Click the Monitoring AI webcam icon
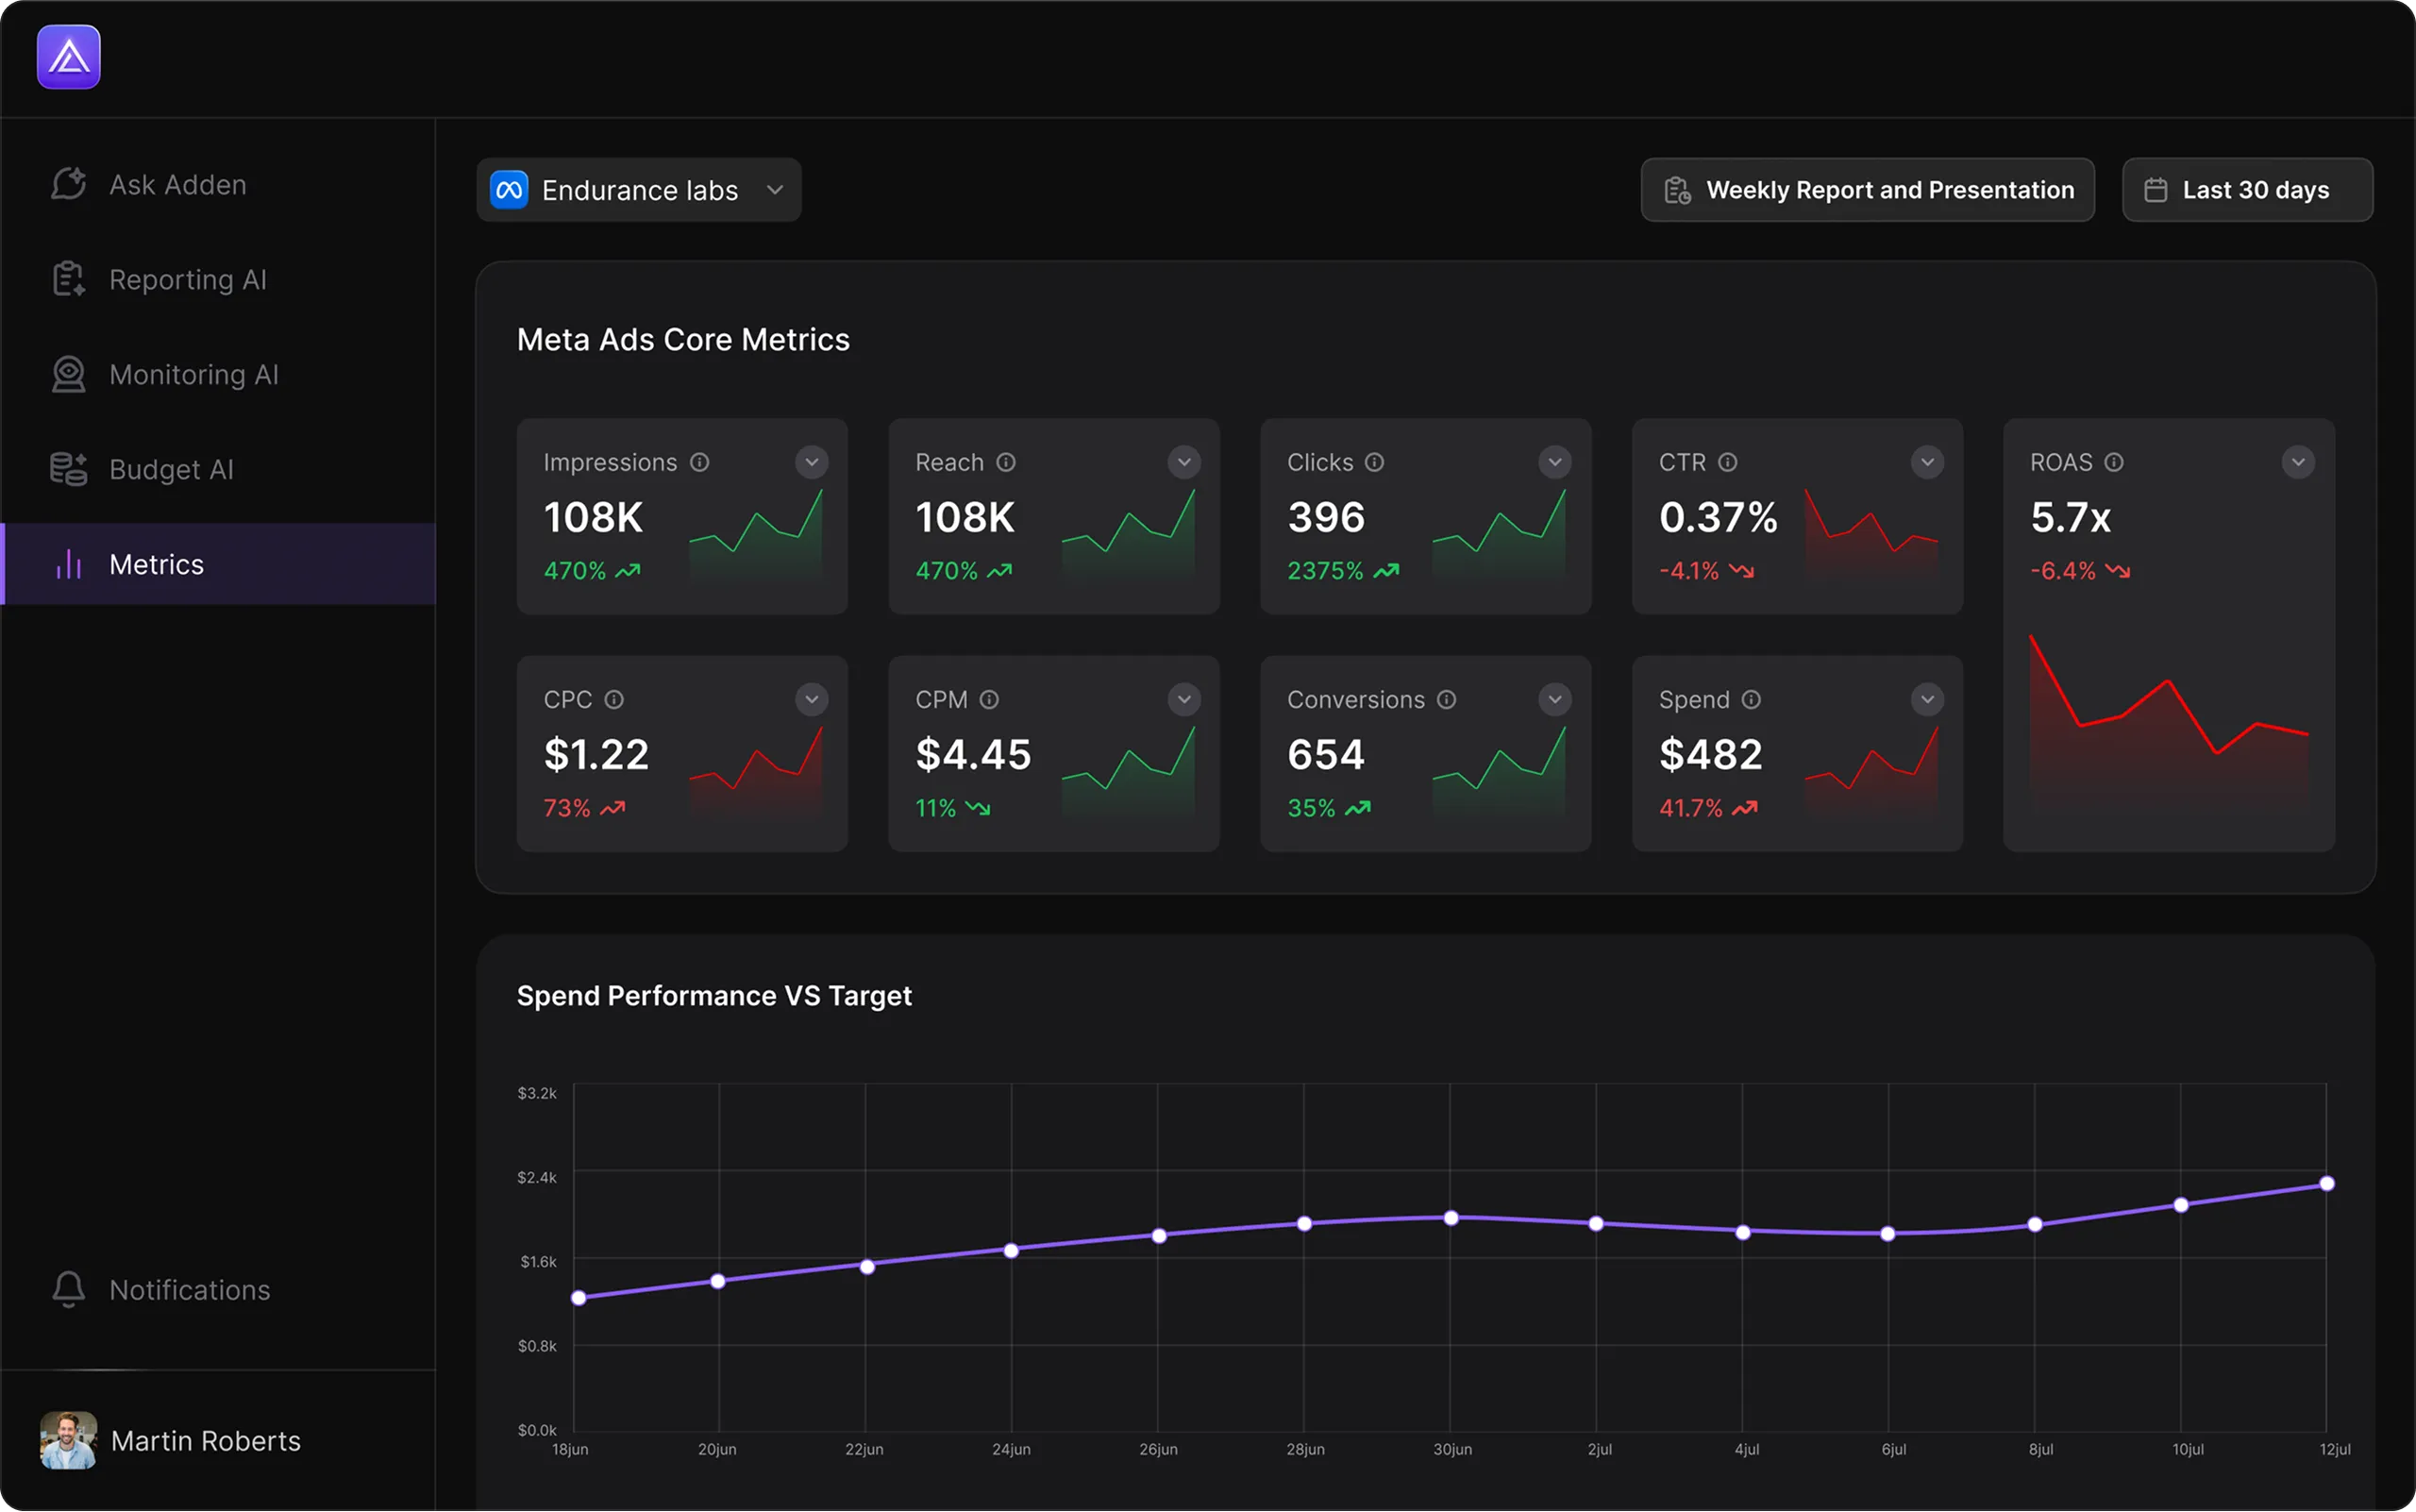Image resolution: width=2416 pixels, height=1512 pixels. 68,374
